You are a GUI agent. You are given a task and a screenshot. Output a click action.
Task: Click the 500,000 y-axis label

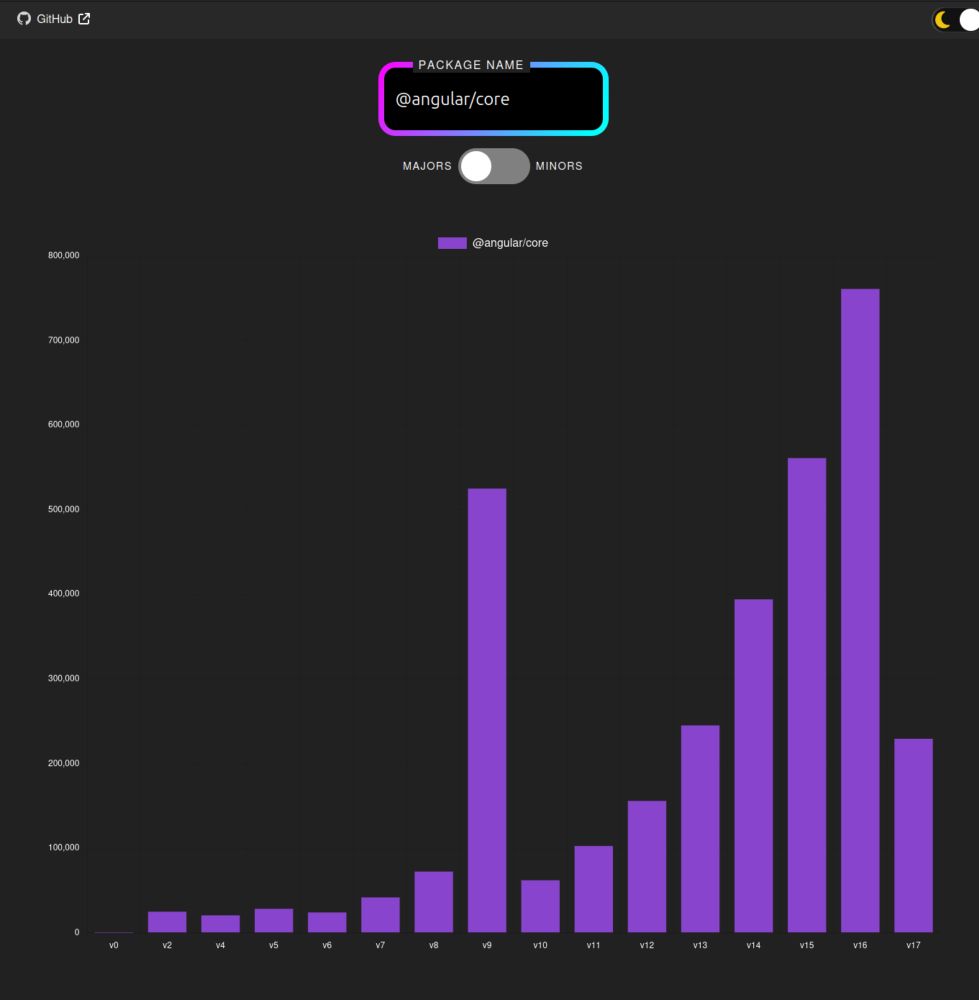[64, 509]
